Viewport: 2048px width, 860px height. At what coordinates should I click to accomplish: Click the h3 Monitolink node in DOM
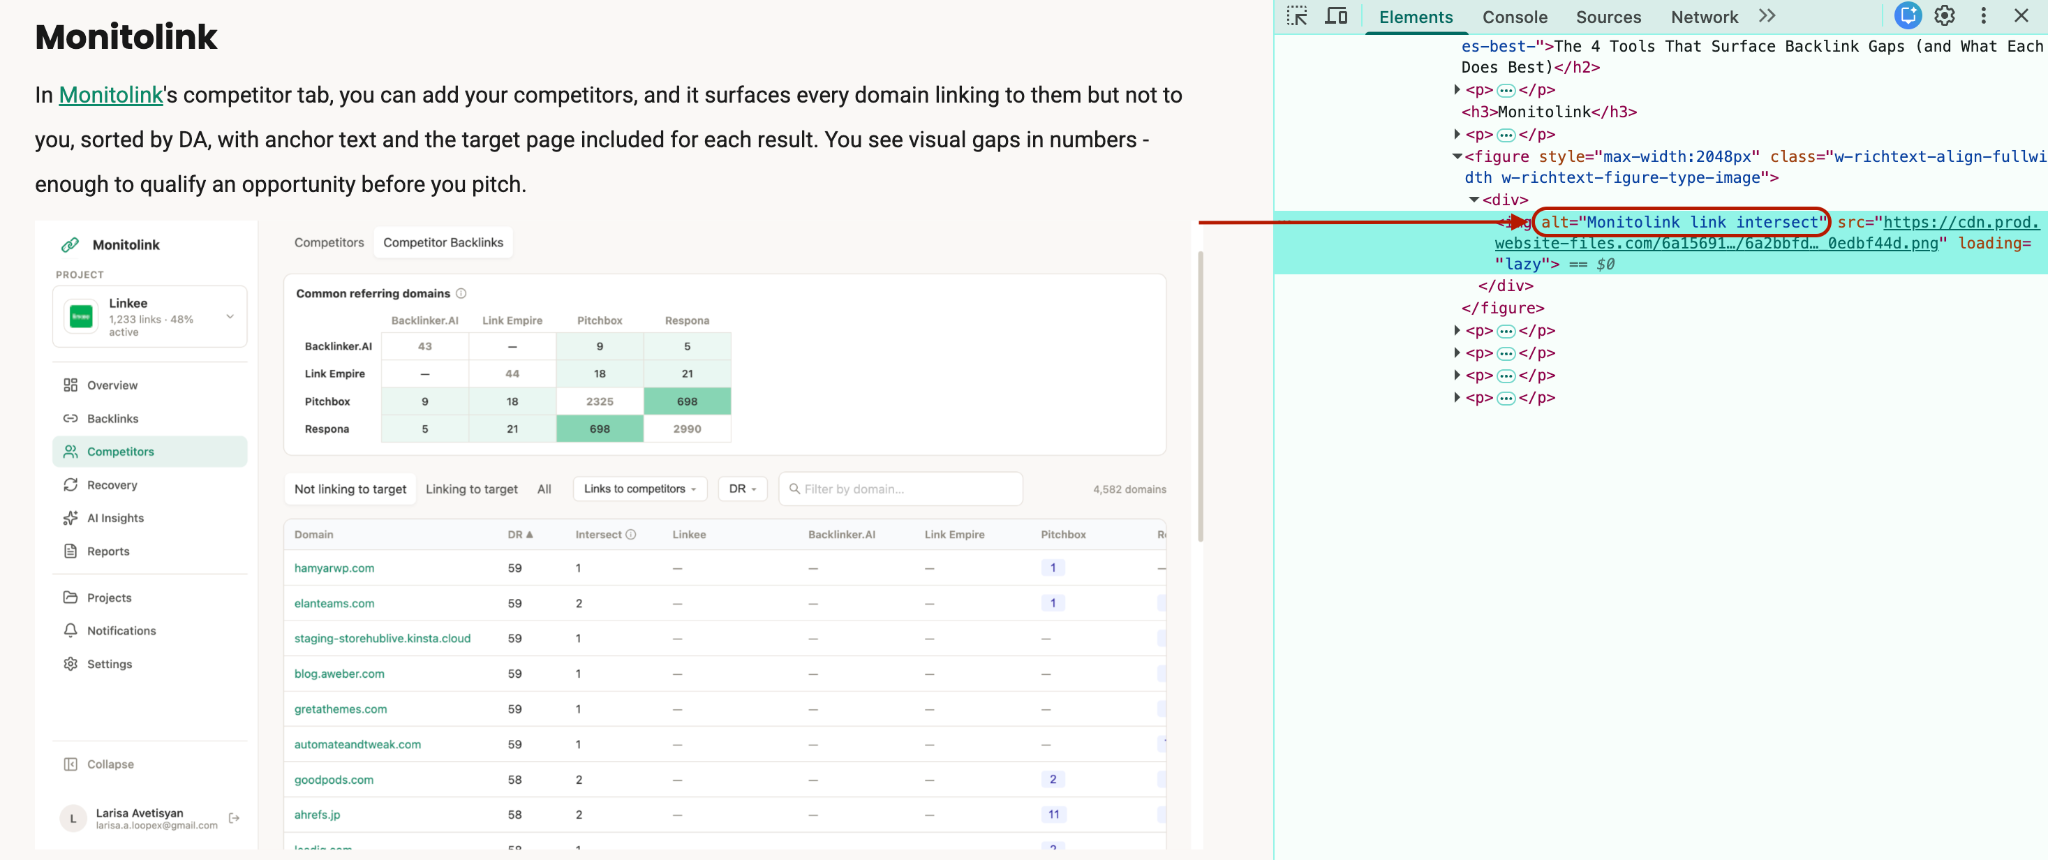tap(1549, 112)
